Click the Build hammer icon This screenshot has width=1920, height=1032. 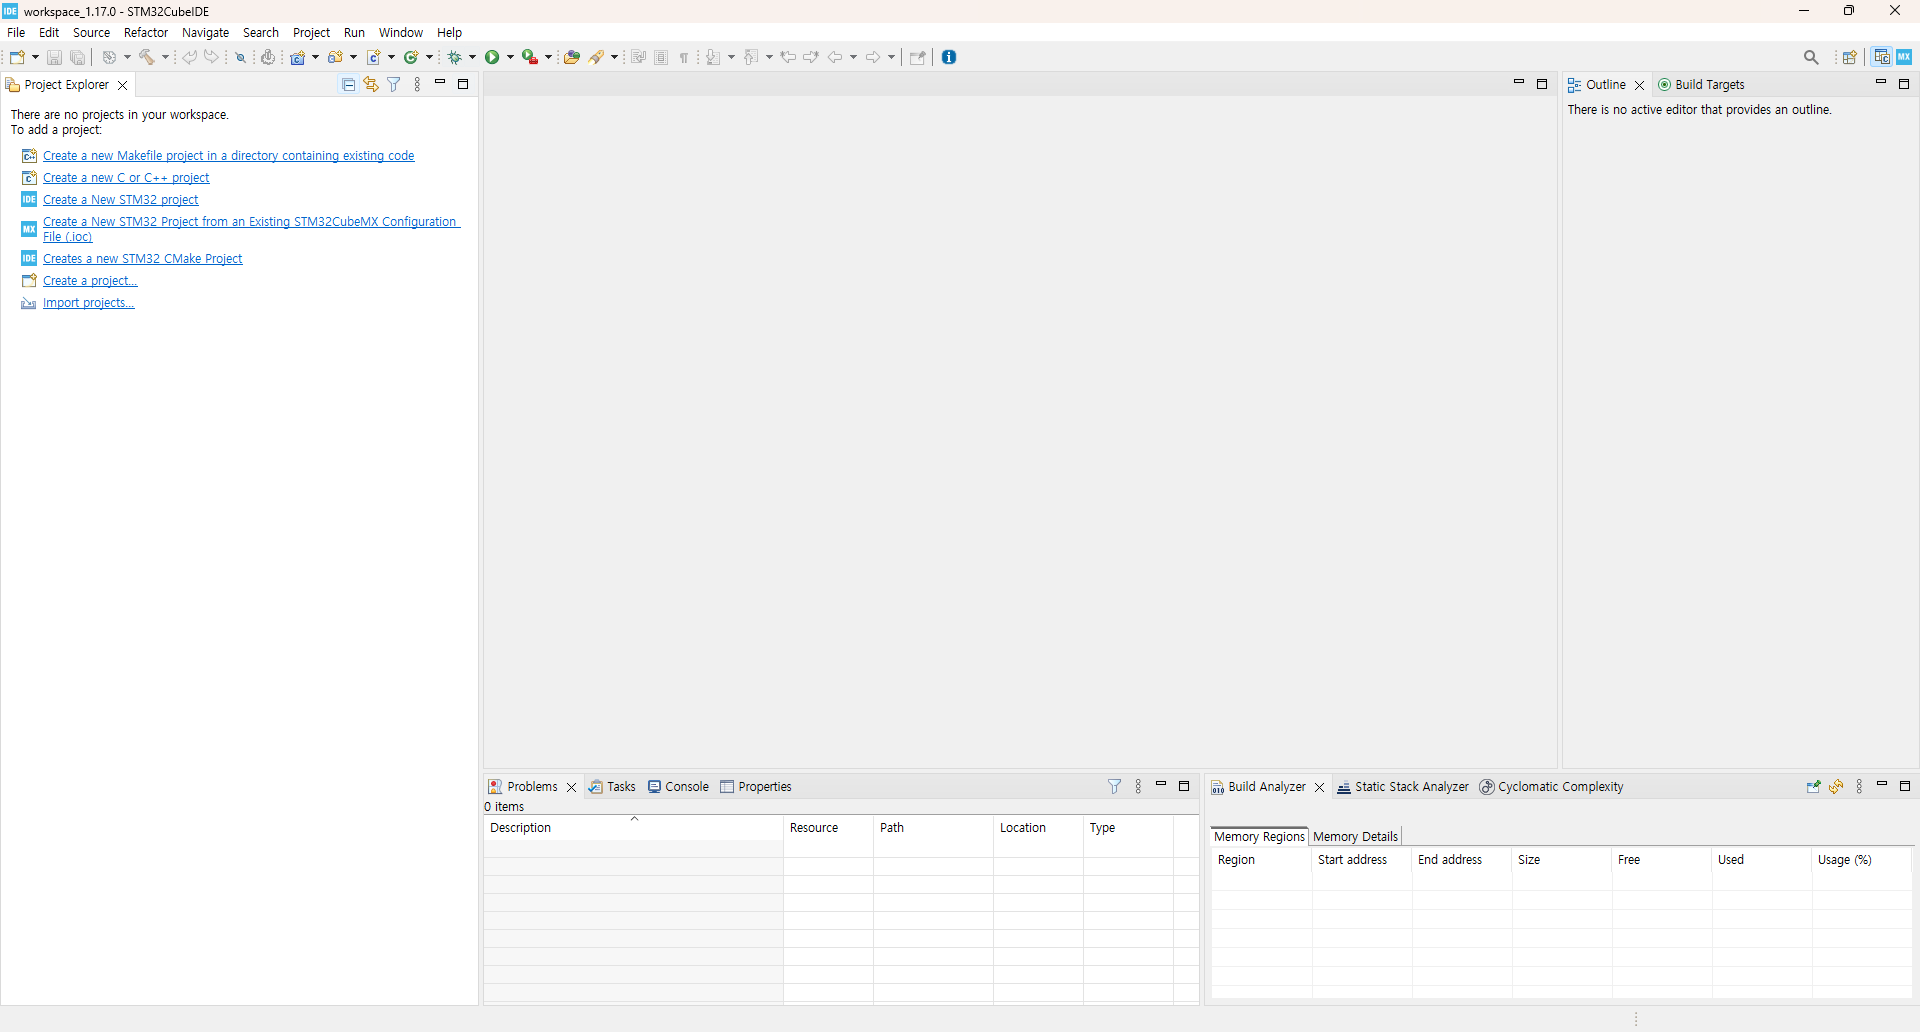click(147, 57)
